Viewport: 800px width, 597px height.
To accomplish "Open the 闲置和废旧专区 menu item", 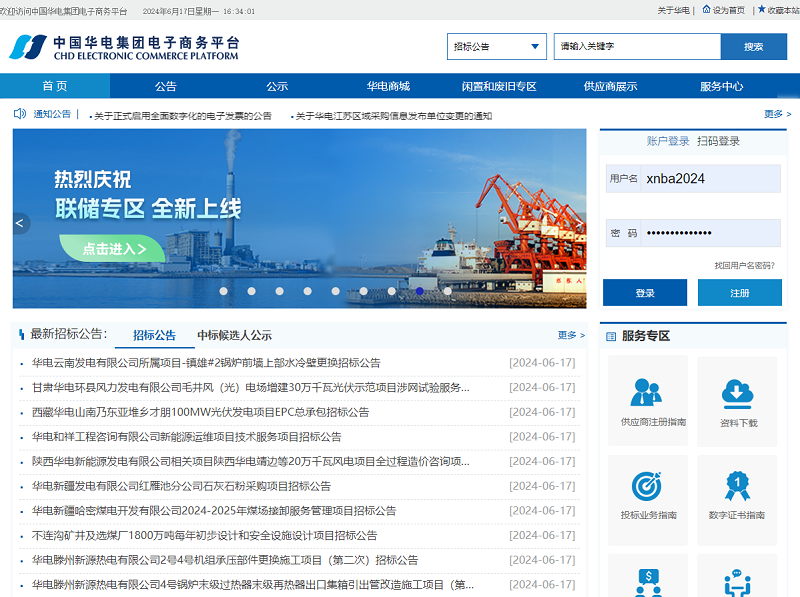I will 499,86.
